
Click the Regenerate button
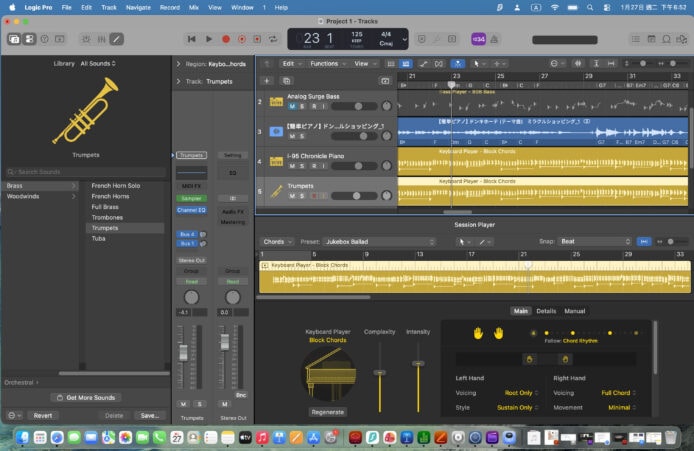tap(327, 411)
